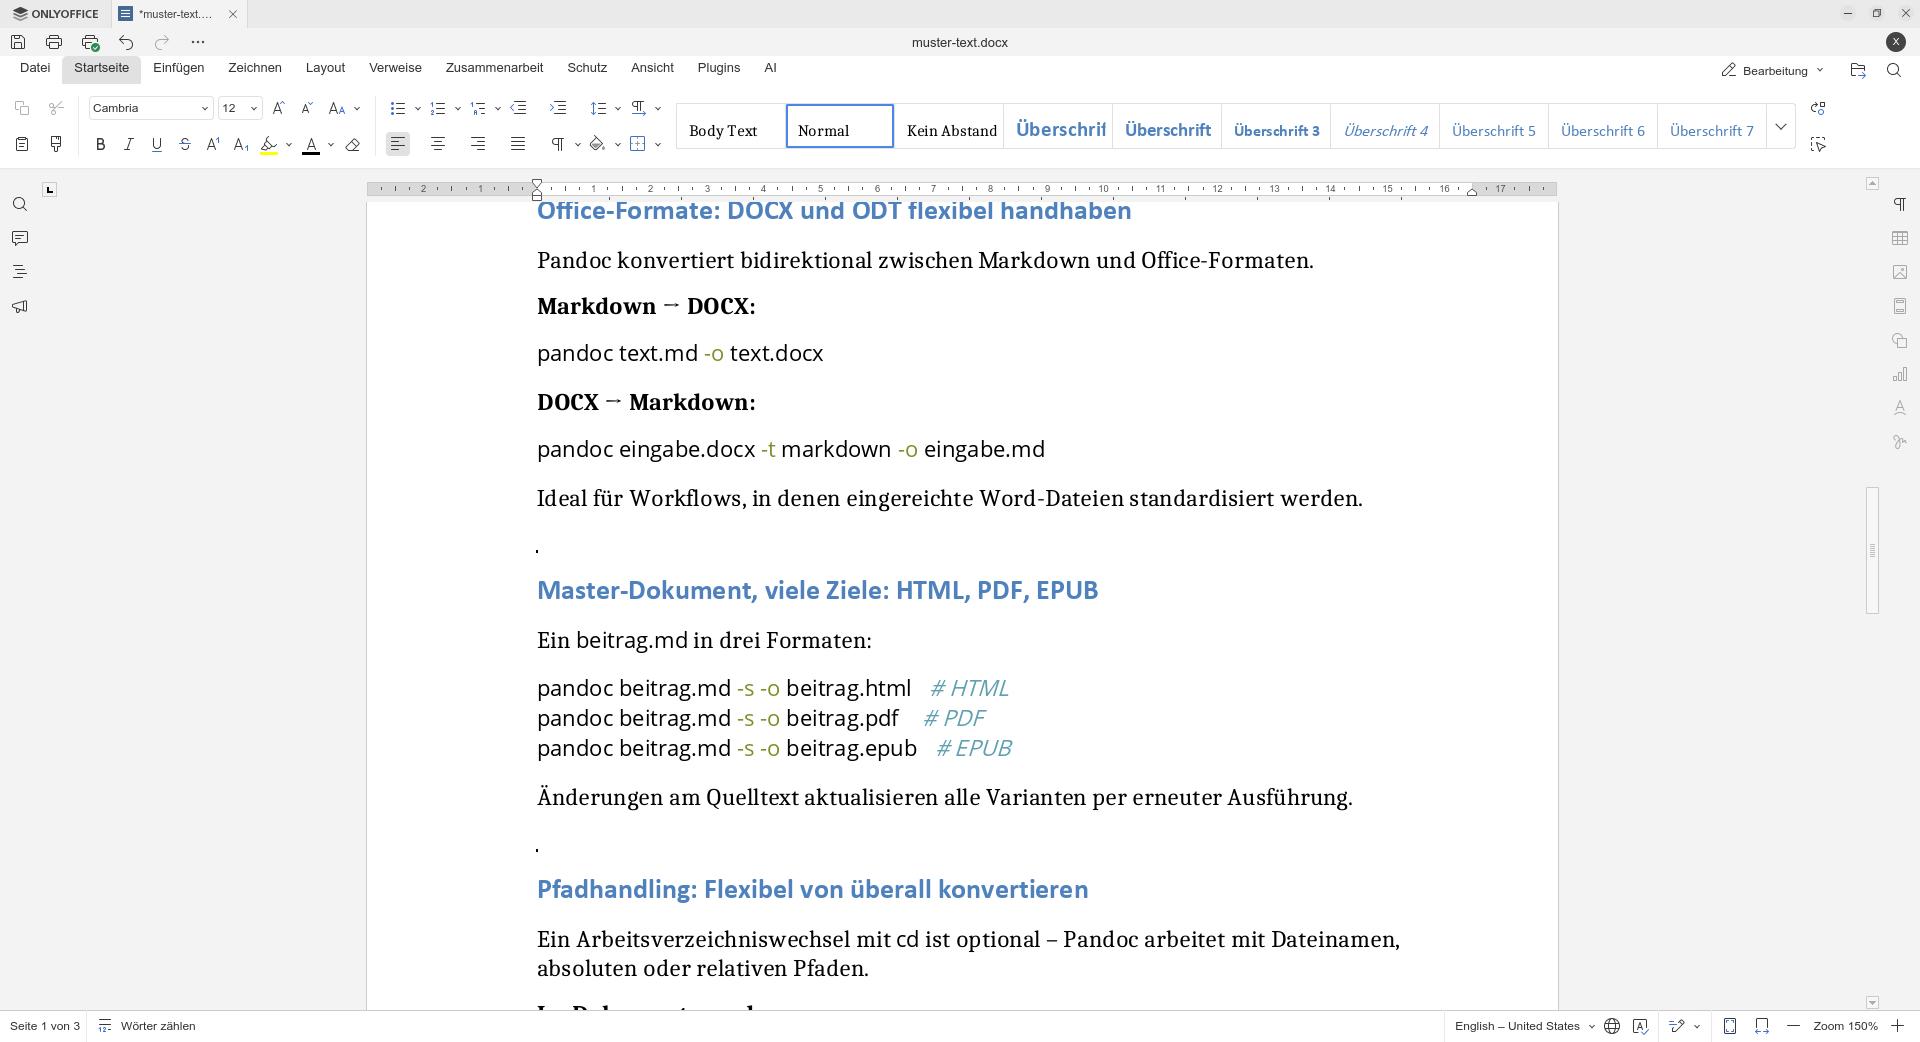Open Table settings in right sidebar
The image size is (1920, 1042).
[x=1900, y=238]
